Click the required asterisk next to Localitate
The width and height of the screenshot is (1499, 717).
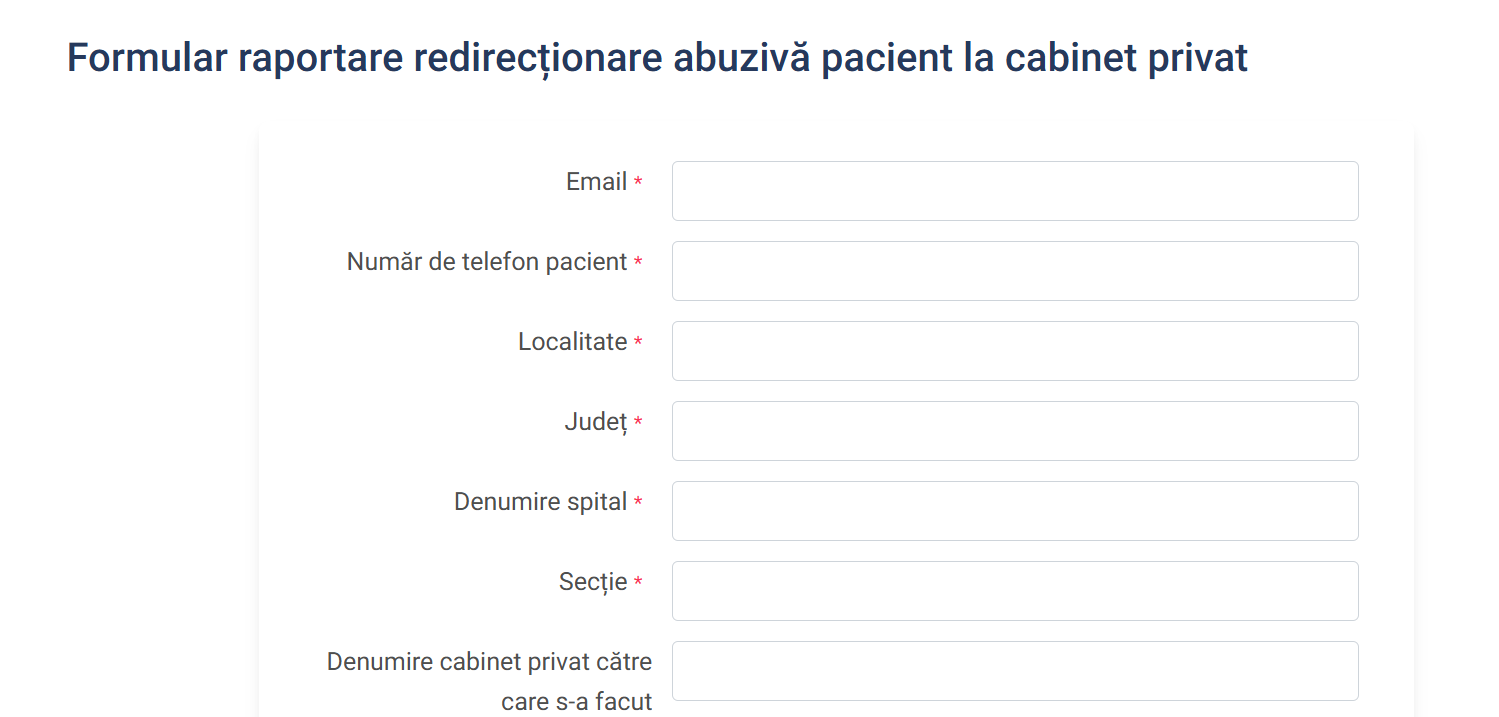[x=638, y=343]
